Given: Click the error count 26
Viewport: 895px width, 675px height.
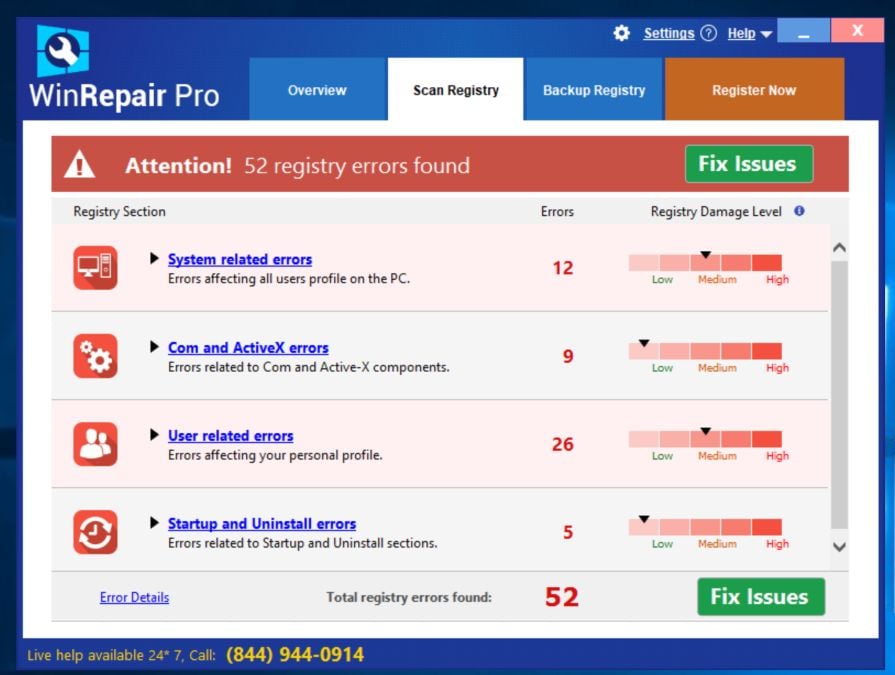Looking at the screenshot, I should coord(563,444).
